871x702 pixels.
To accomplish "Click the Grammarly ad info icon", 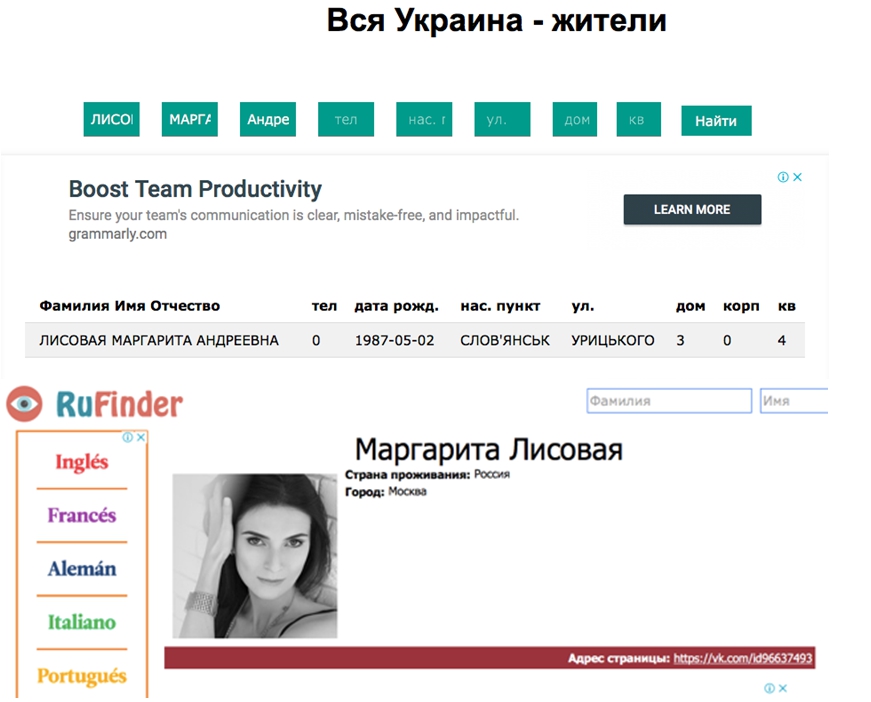I will tap(784, 177).
